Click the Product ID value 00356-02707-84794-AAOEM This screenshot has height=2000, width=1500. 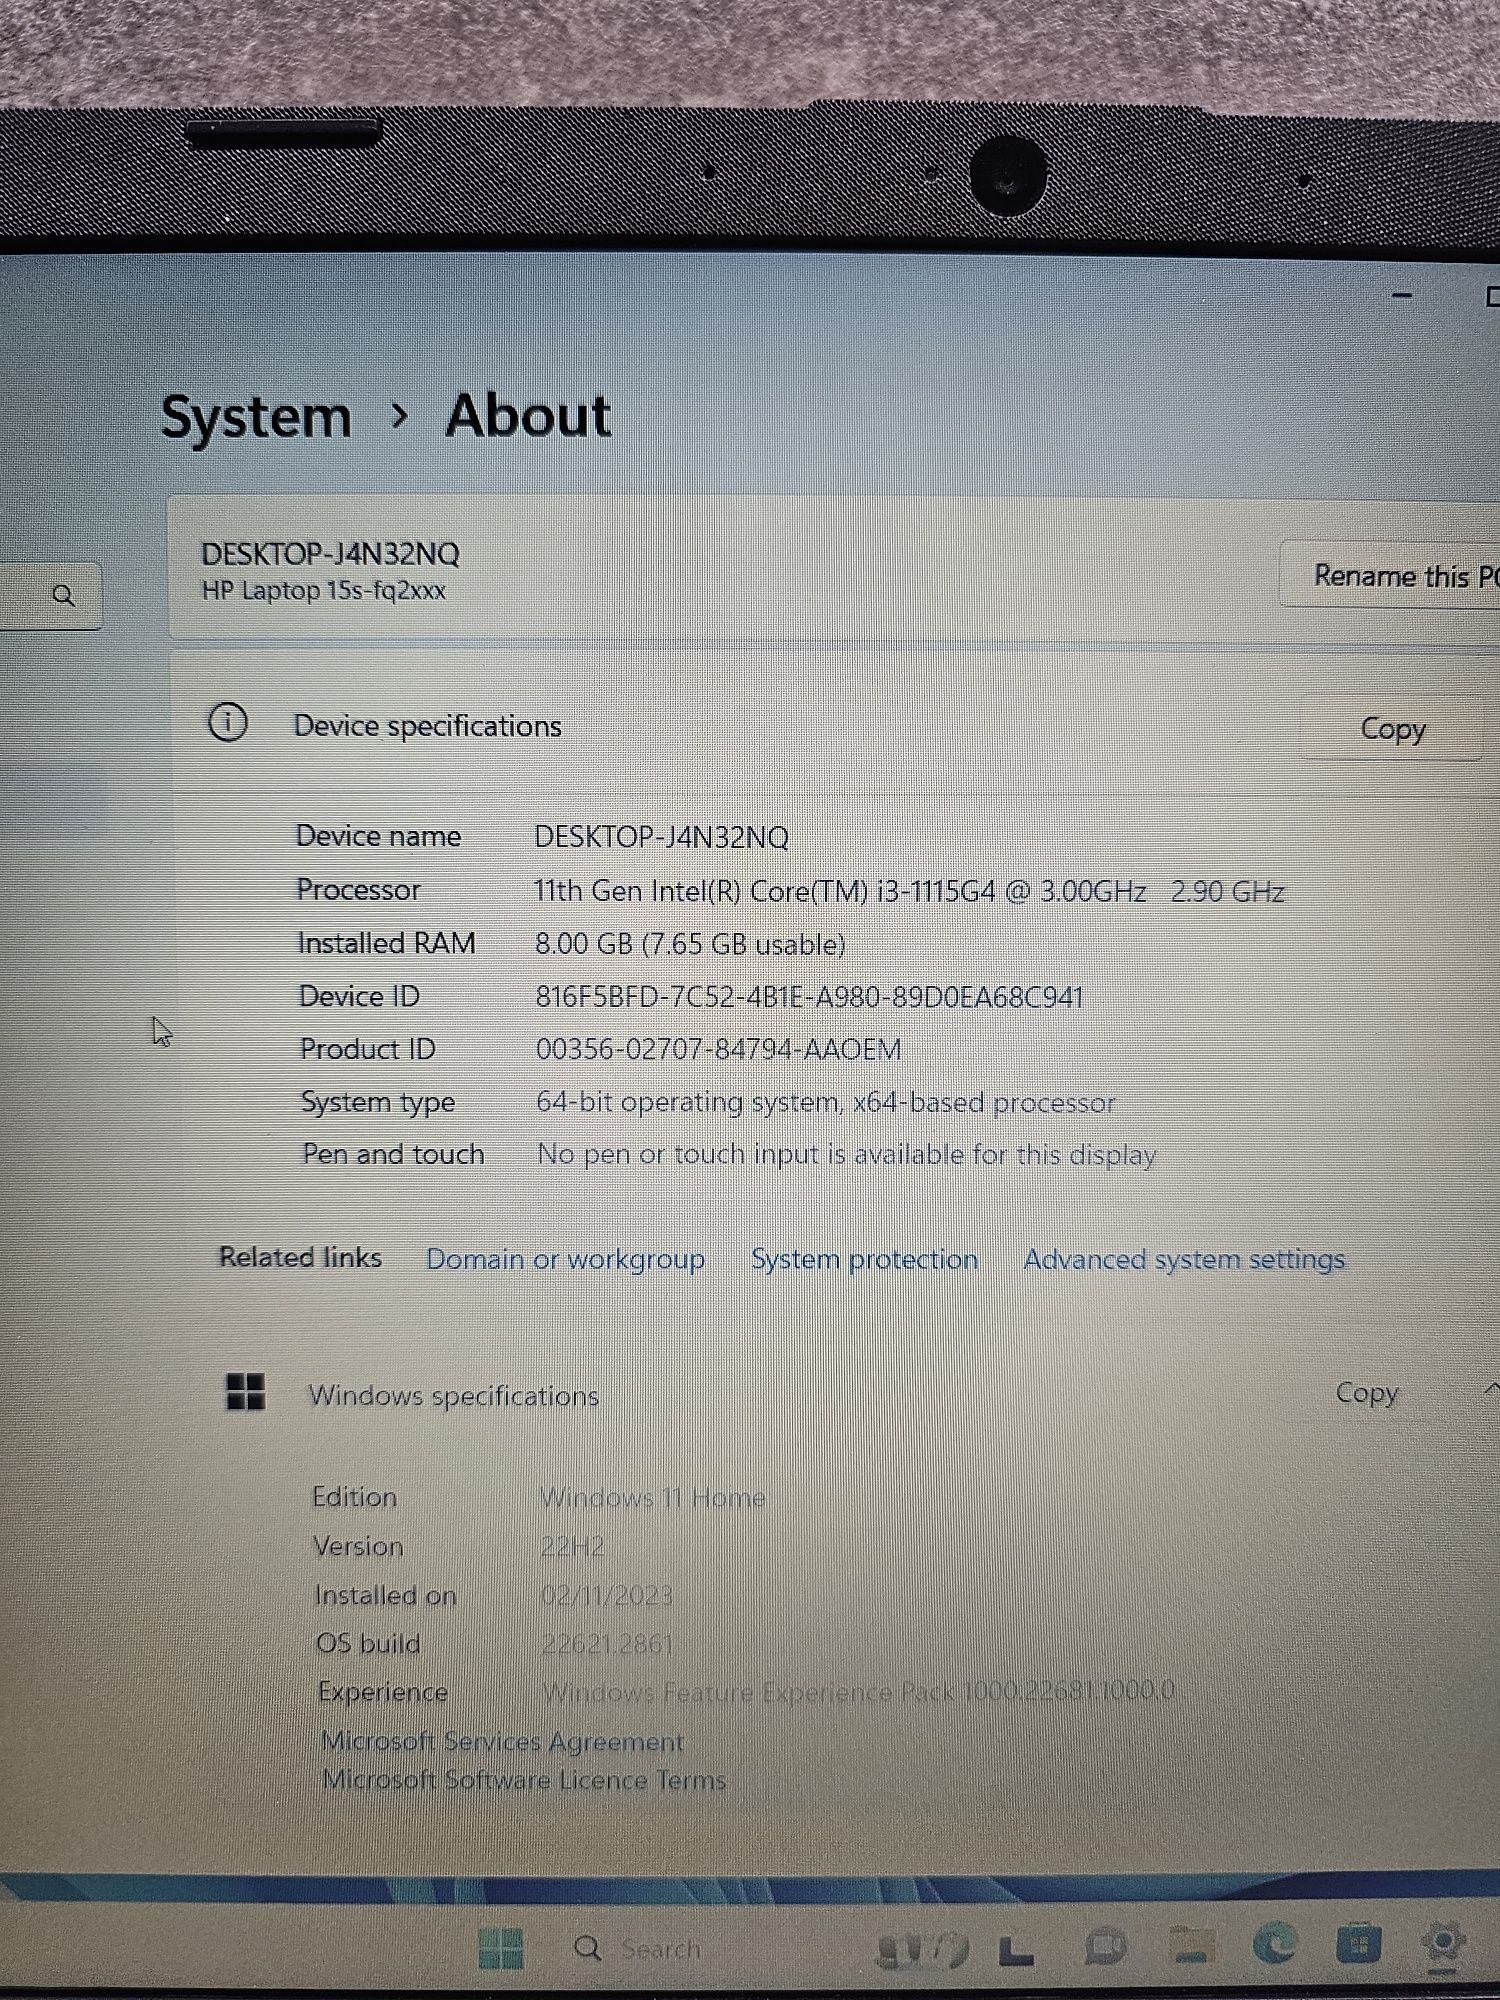(x=718, y=1049)
